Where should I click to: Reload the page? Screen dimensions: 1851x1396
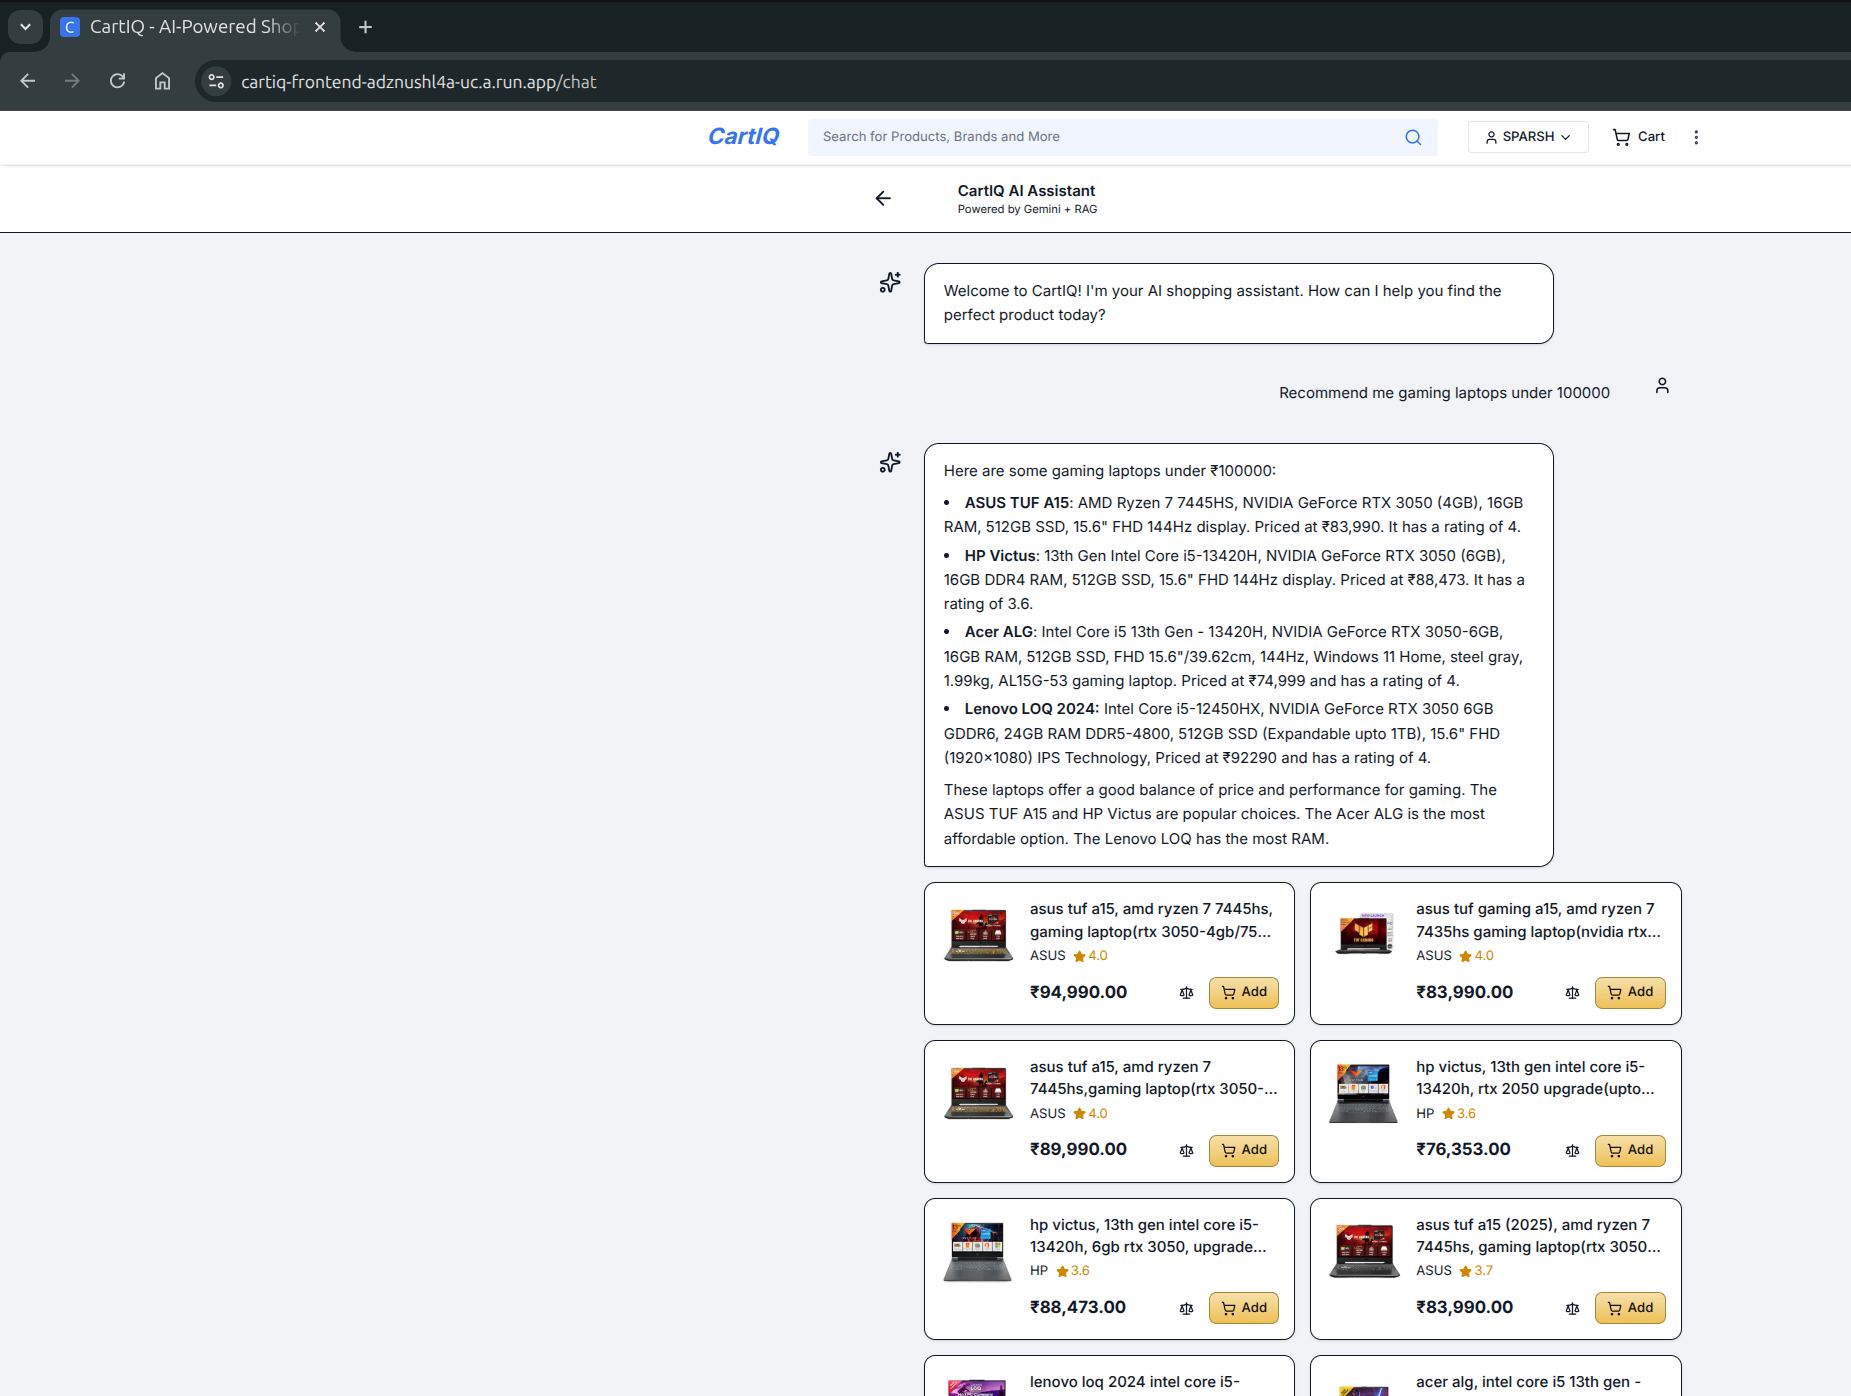pyautogui.click(x=117, y=81)
